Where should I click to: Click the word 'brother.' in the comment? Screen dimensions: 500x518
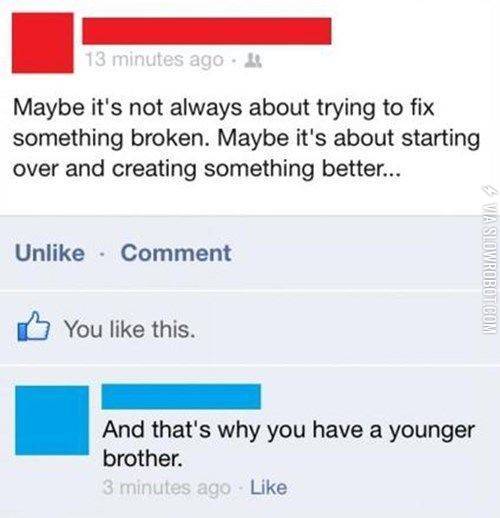point(143,458)
